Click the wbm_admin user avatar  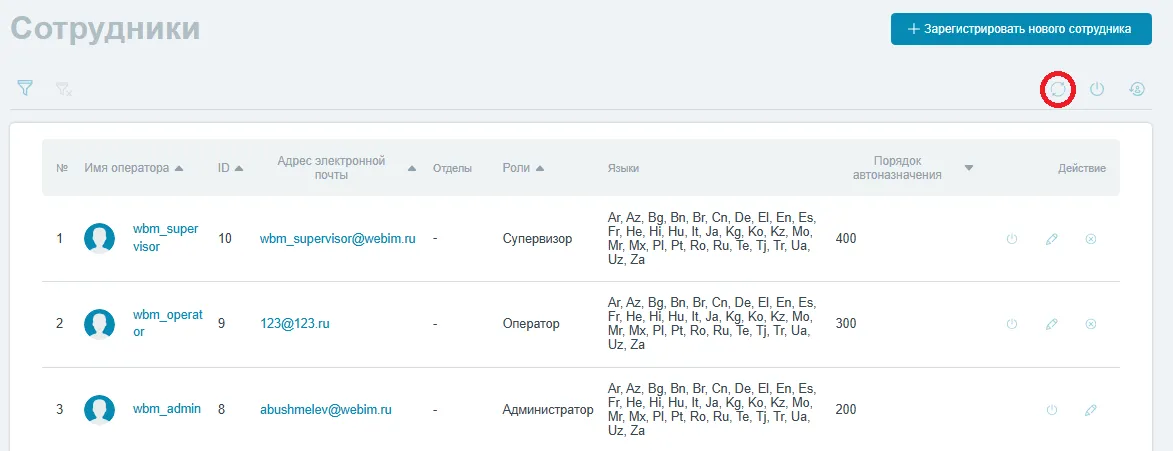click(x=99, y=409)
